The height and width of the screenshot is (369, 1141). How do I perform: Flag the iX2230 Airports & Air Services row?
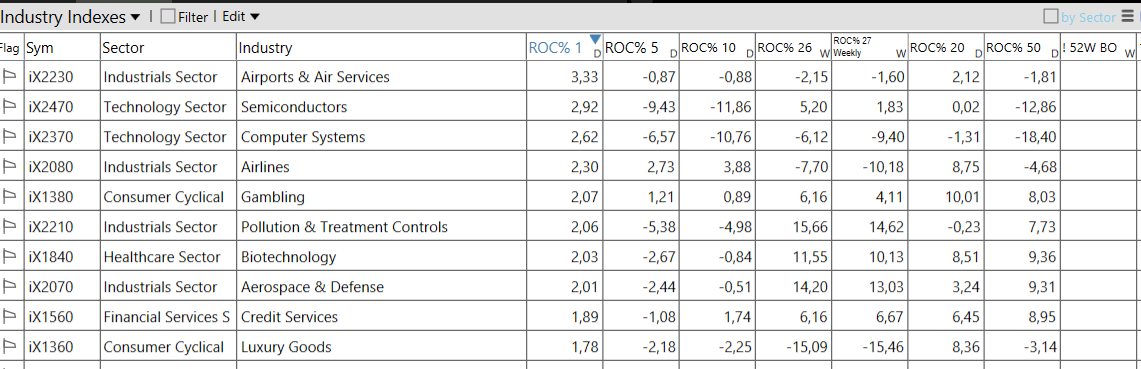11,76
